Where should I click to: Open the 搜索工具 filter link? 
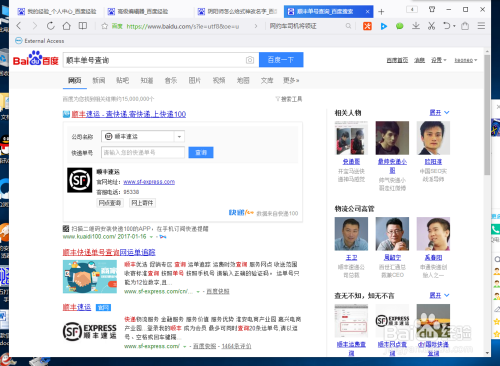click(x=289, y=99)
